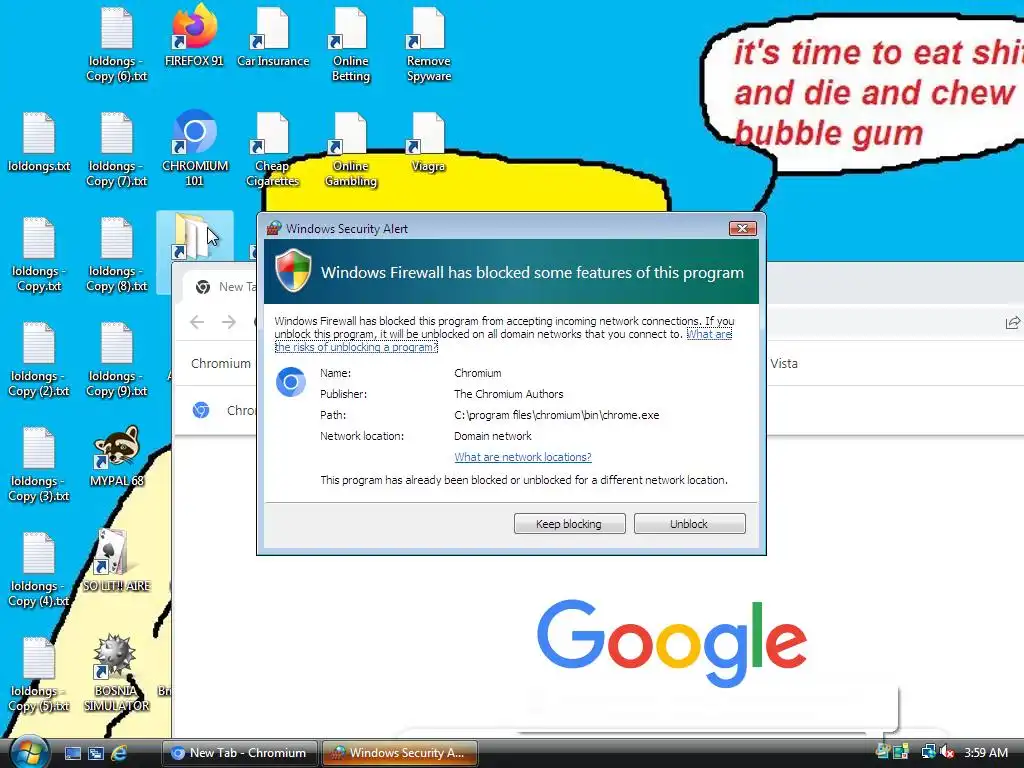Switch to New Tab - Chromium taskbar button
The image size is (1024, 768).
click(x=239, y=753)
